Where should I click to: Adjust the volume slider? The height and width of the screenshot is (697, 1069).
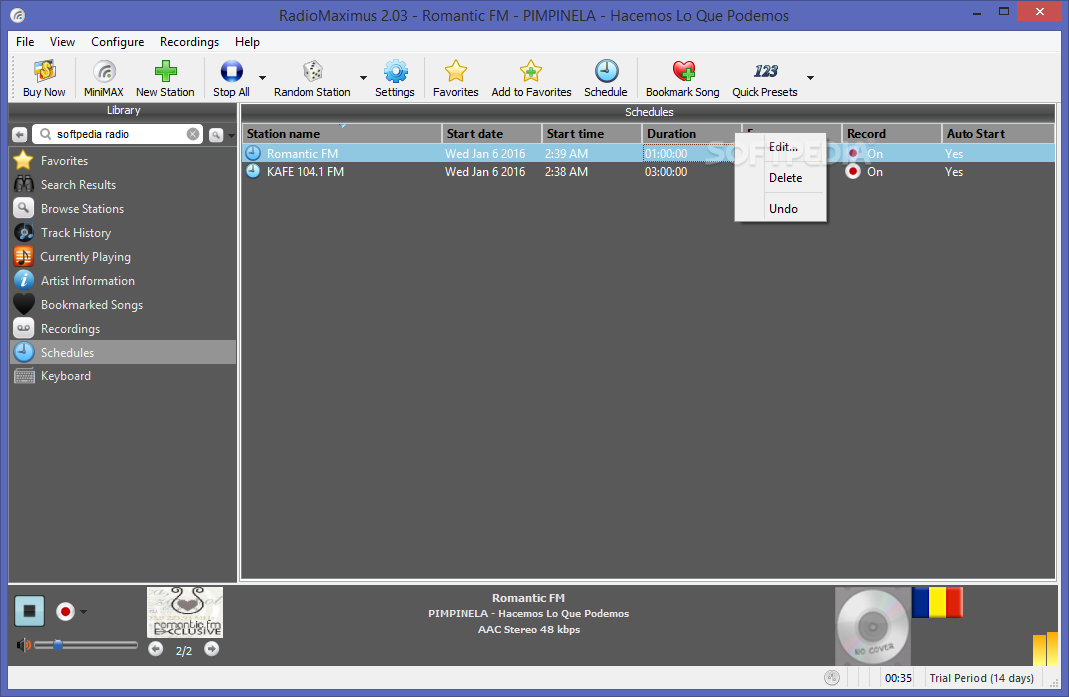[x=86, y=644]
